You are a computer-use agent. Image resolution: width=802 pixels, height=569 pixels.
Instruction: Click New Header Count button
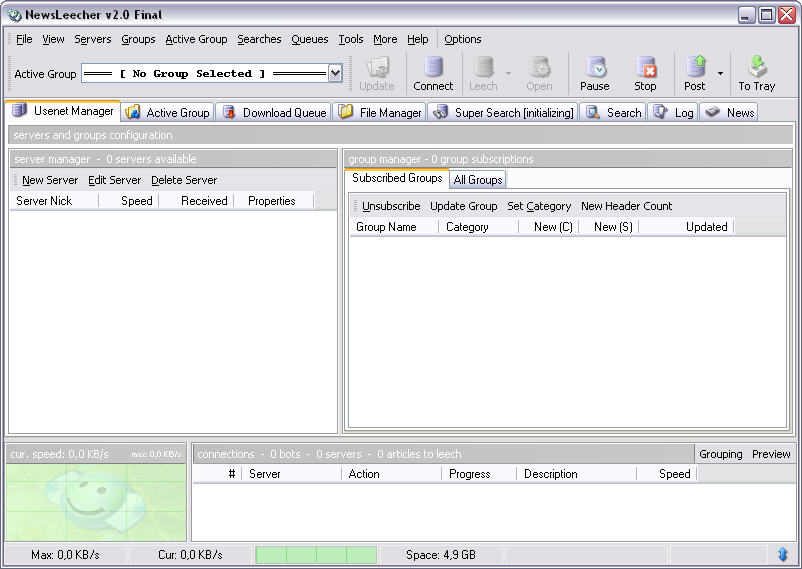(x=627, y=206)
